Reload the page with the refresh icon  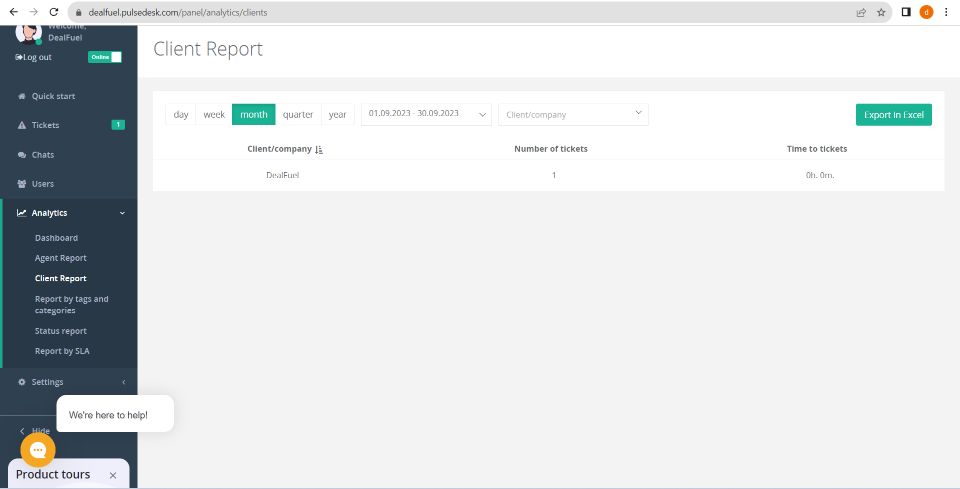point(54,12)
